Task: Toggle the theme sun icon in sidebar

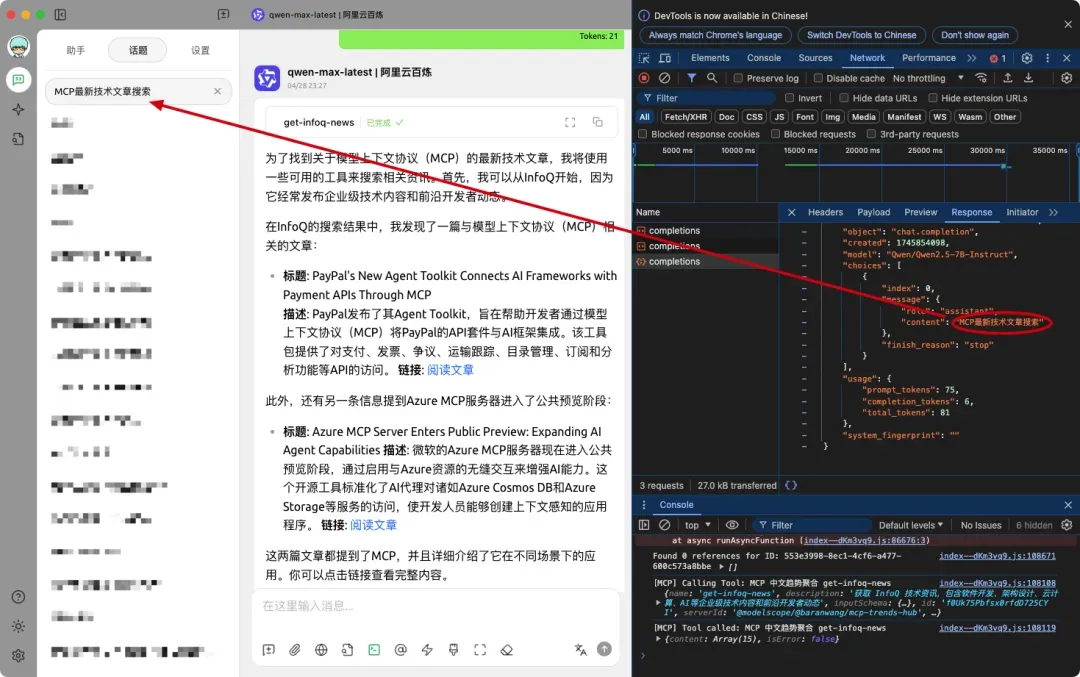Action: (19, 626)
